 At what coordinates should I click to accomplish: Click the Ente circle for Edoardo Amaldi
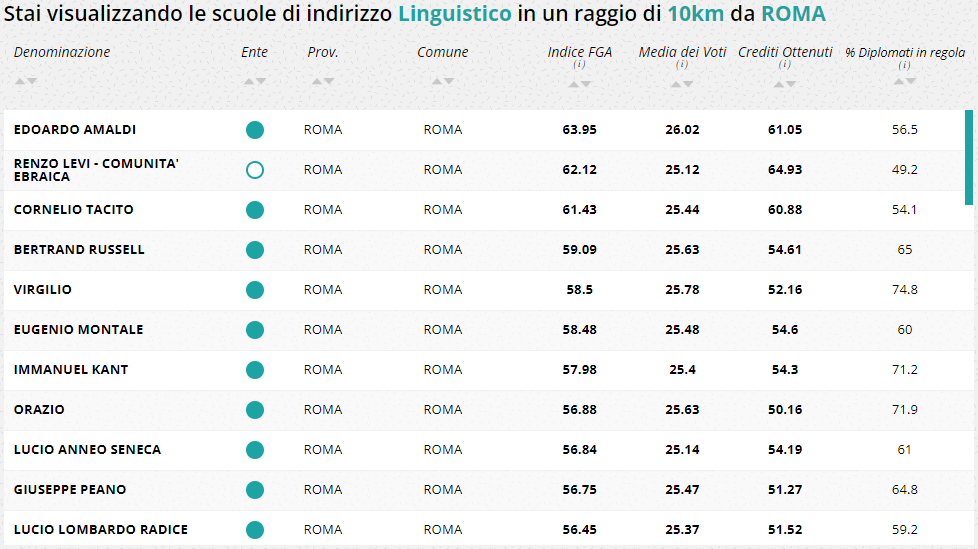coord(255,130)
